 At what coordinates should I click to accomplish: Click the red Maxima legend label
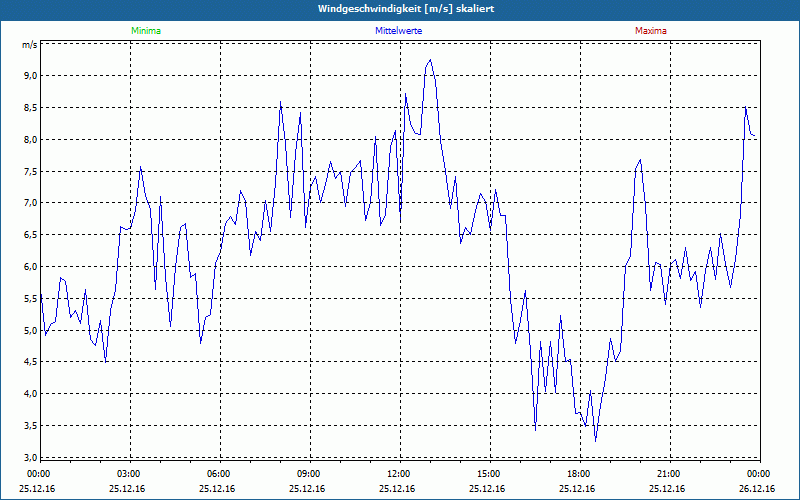point(651,31)
